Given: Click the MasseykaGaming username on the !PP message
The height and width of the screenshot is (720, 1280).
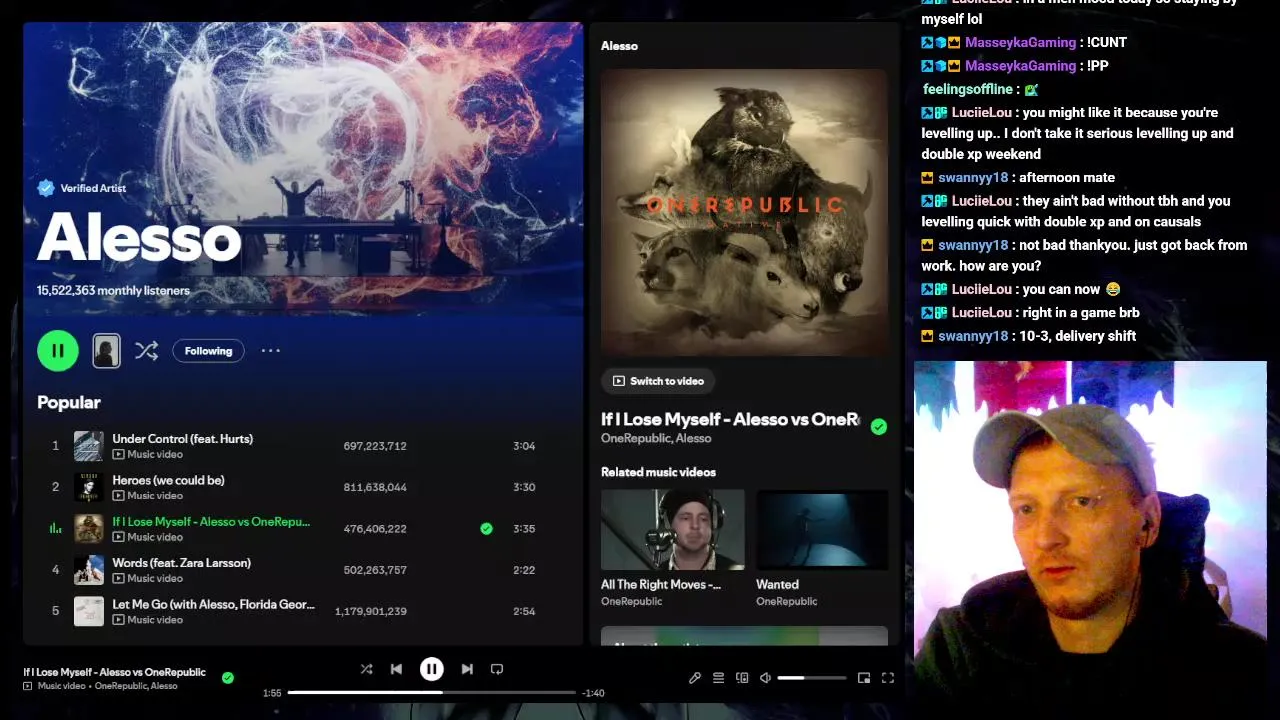Looking at the screenshot, I should [x=1020, y=66].
